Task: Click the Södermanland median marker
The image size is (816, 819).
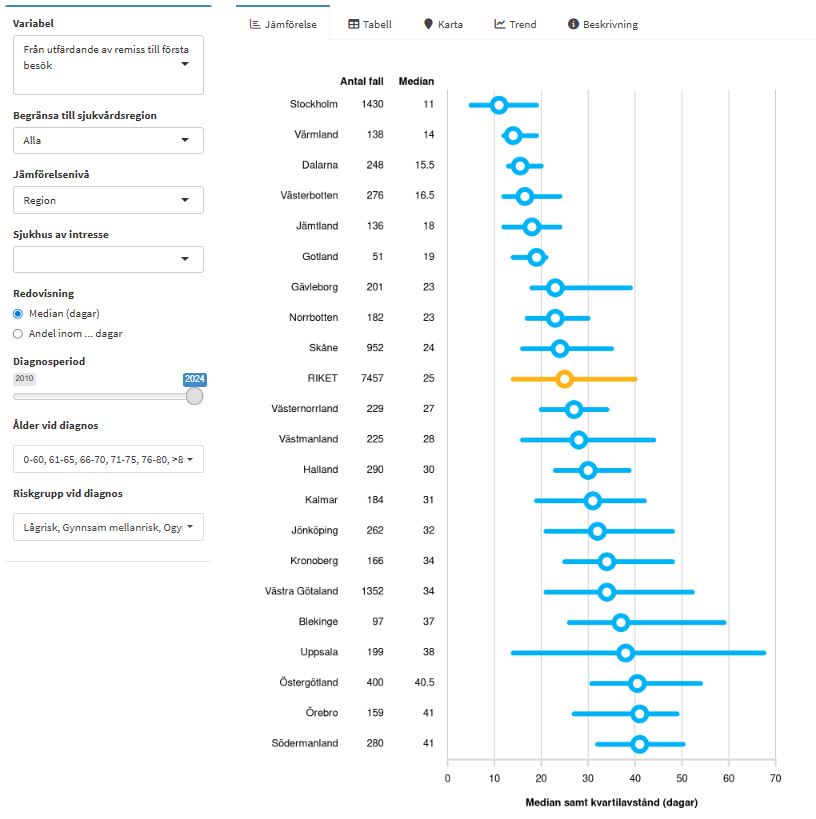Action: click(639, 744)
